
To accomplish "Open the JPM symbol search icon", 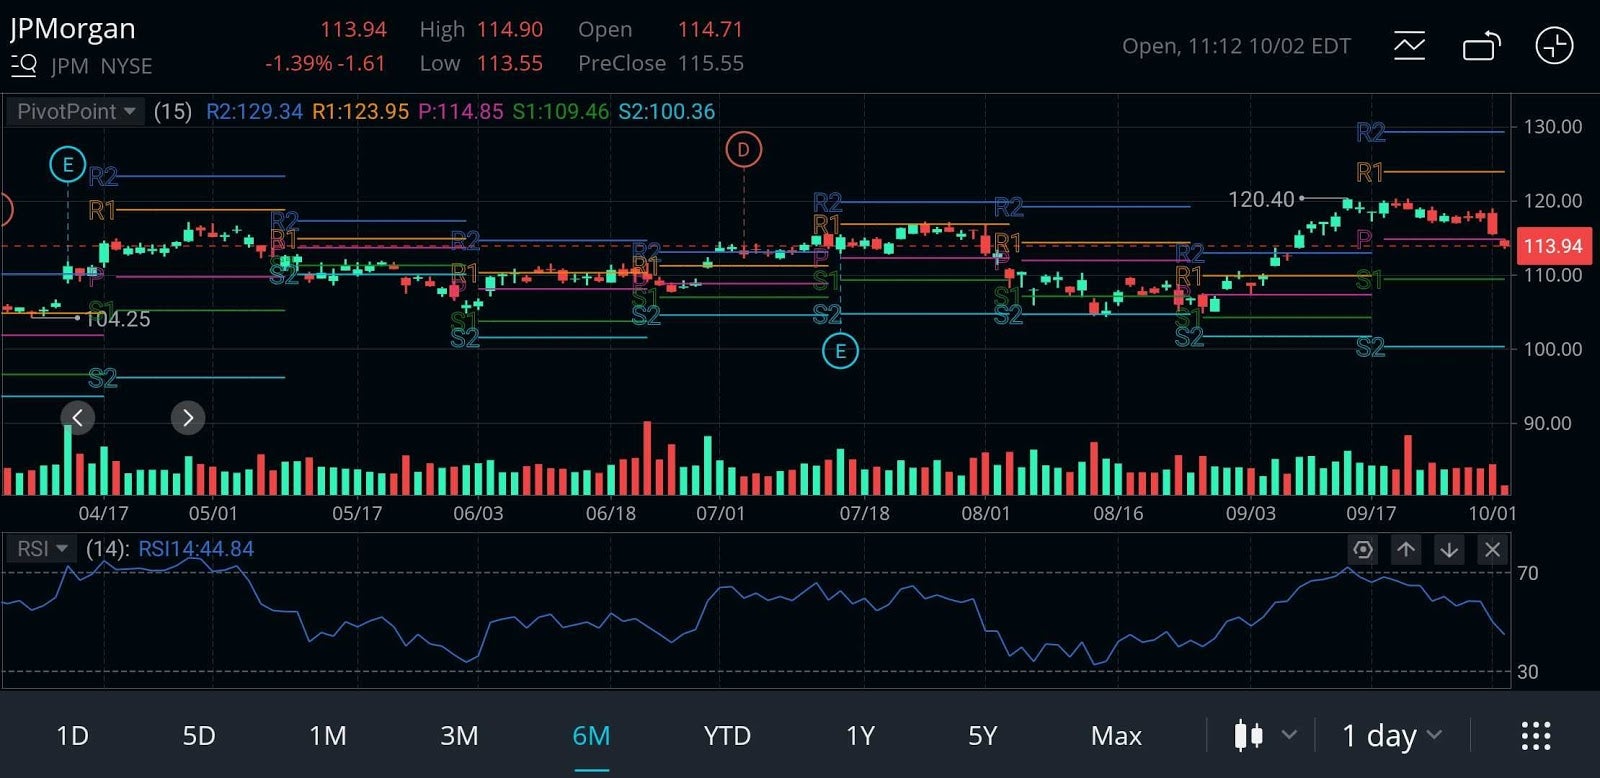I will click(24, 66).
